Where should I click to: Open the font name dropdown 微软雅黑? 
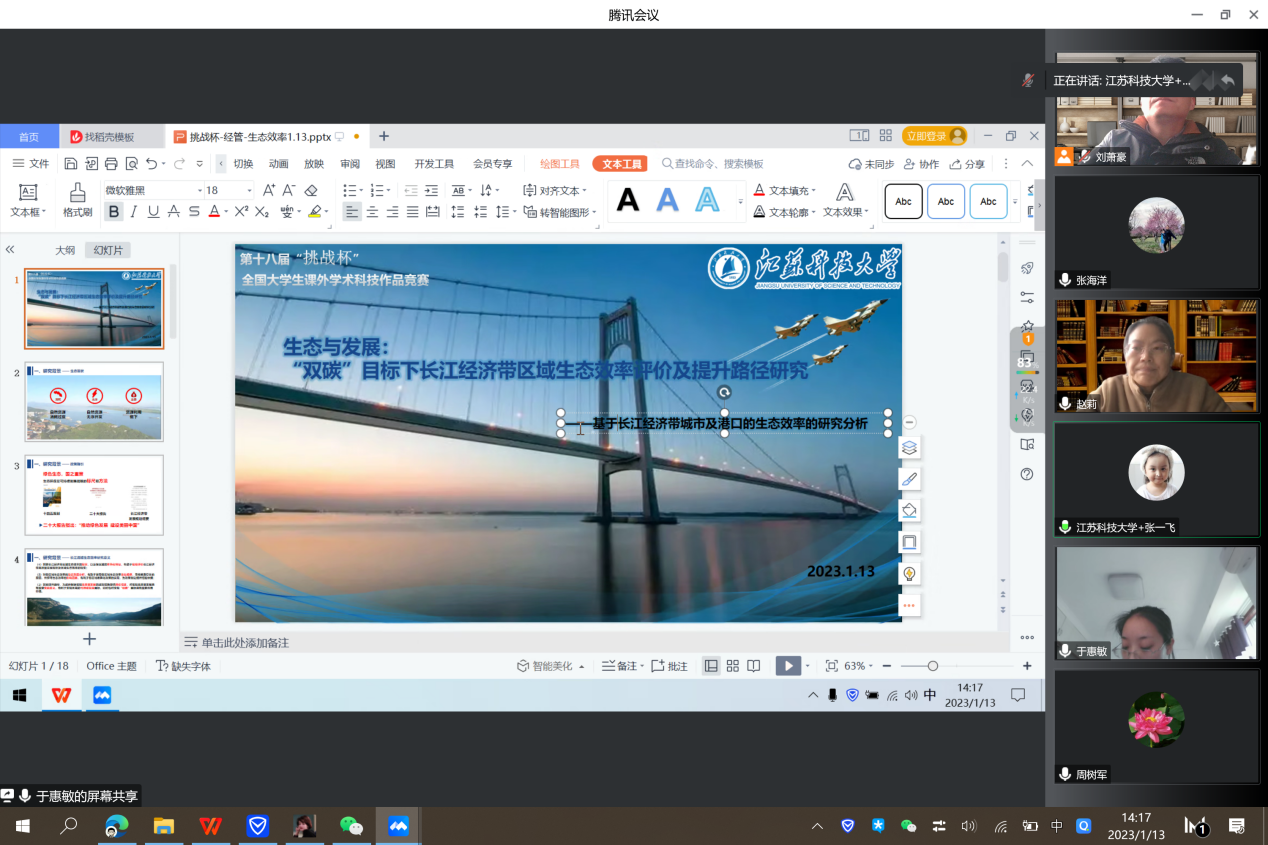click(150, 190)
